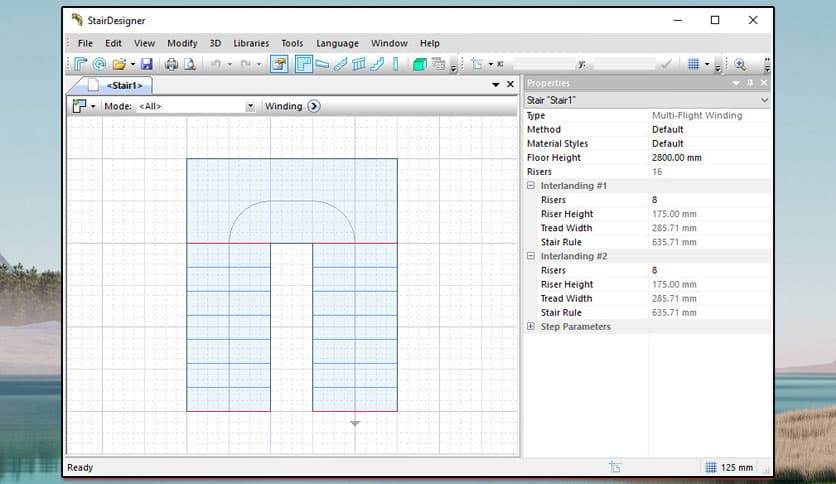Click the zoom magnifier icon
Viewport: 836px width, 484px height.
(x=740, y=64)
